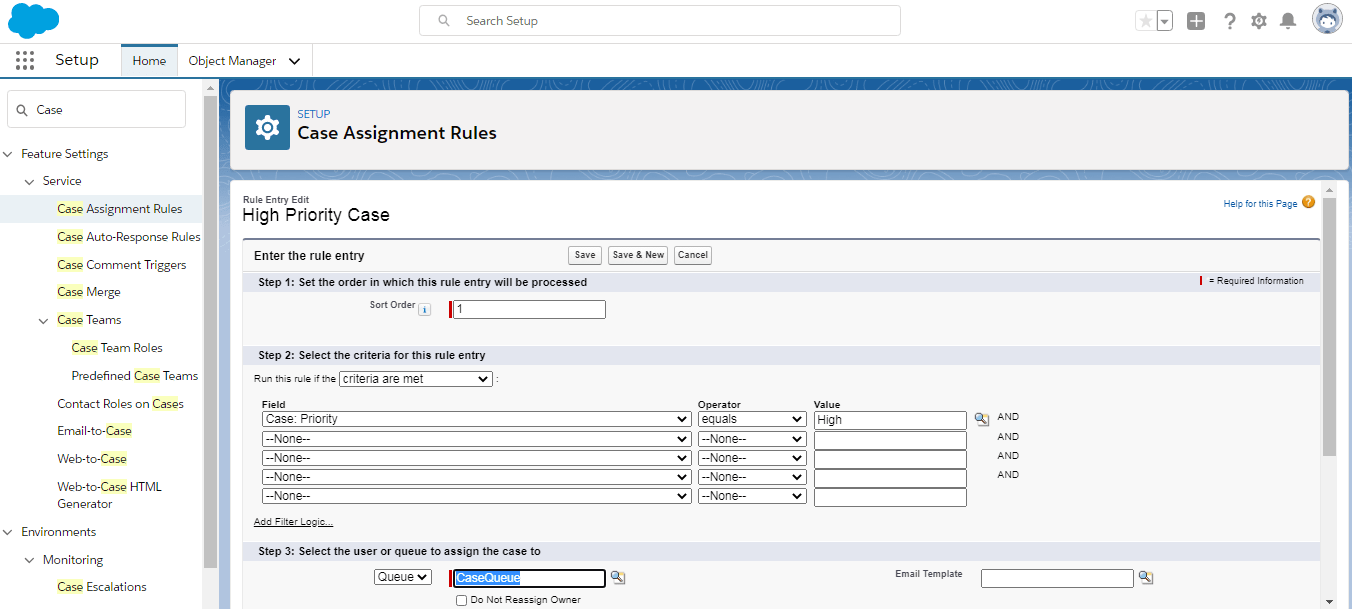Toggle the Do Not Reassign Owner checkbox
The width and height of the screenshot is (1352, 609).
[461, 600]
